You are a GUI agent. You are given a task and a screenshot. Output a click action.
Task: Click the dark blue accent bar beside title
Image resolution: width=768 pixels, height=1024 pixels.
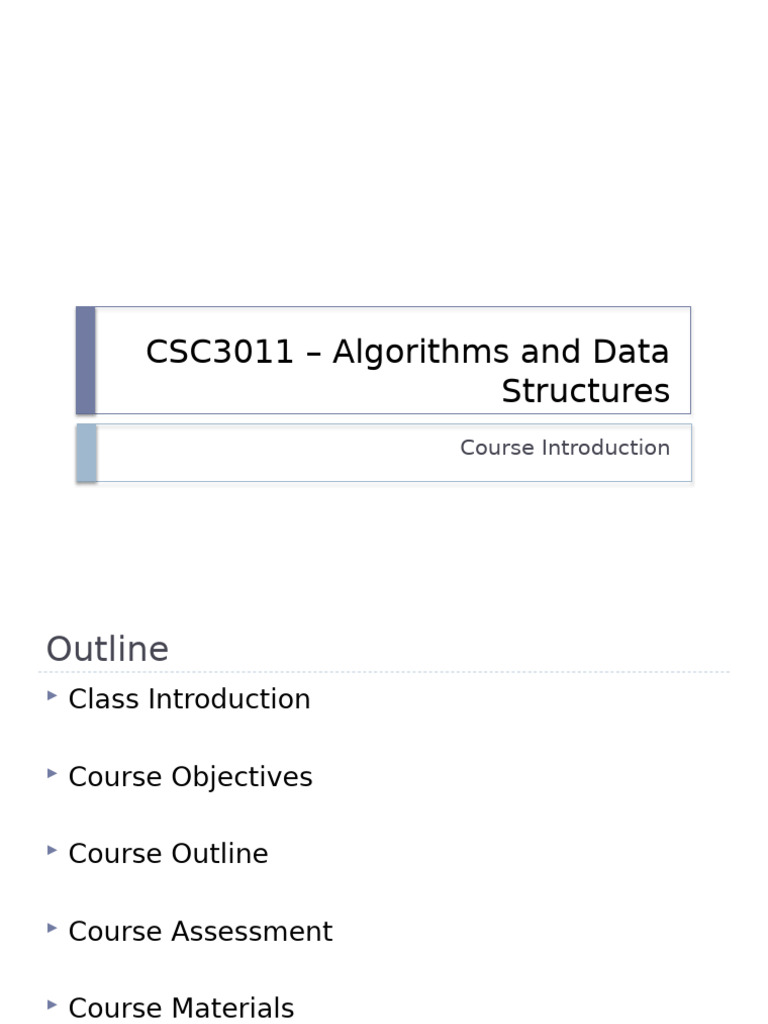tap(86, 360)
